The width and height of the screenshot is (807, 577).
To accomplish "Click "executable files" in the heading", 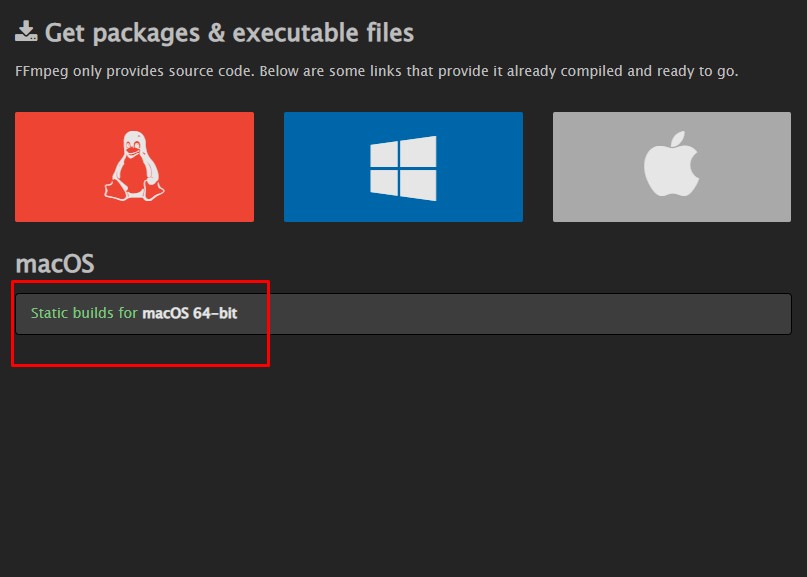I will pyautogui.click(x=322, y=32).
